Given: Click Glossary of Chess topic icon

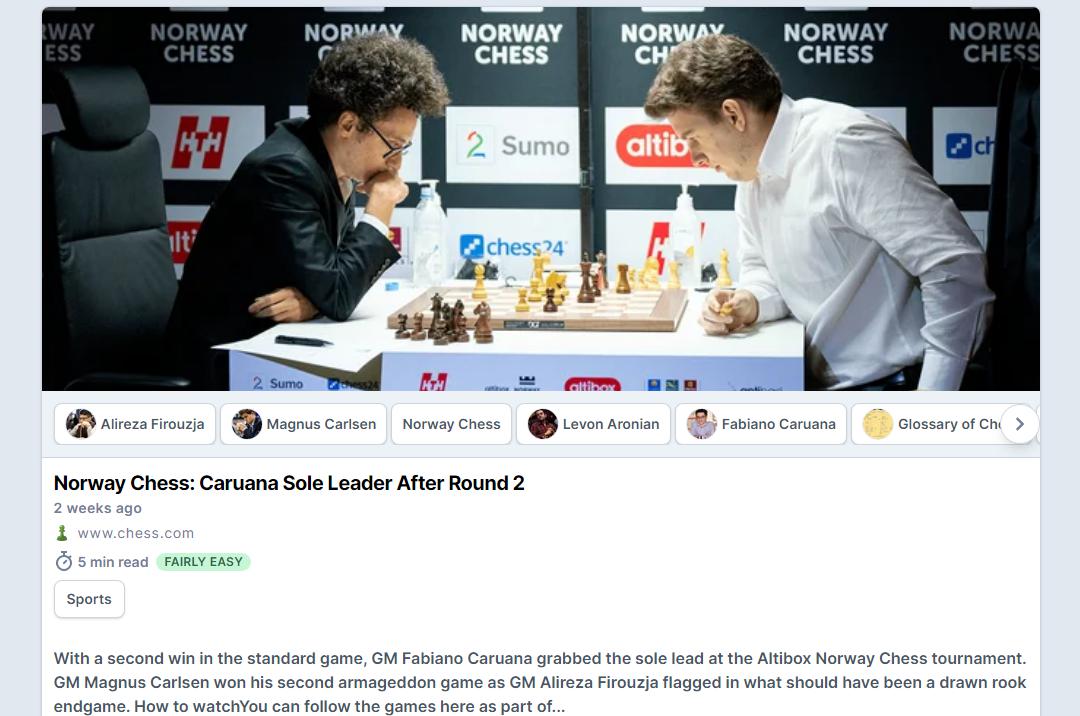Looking at the screenshot, I should (878, 424).
